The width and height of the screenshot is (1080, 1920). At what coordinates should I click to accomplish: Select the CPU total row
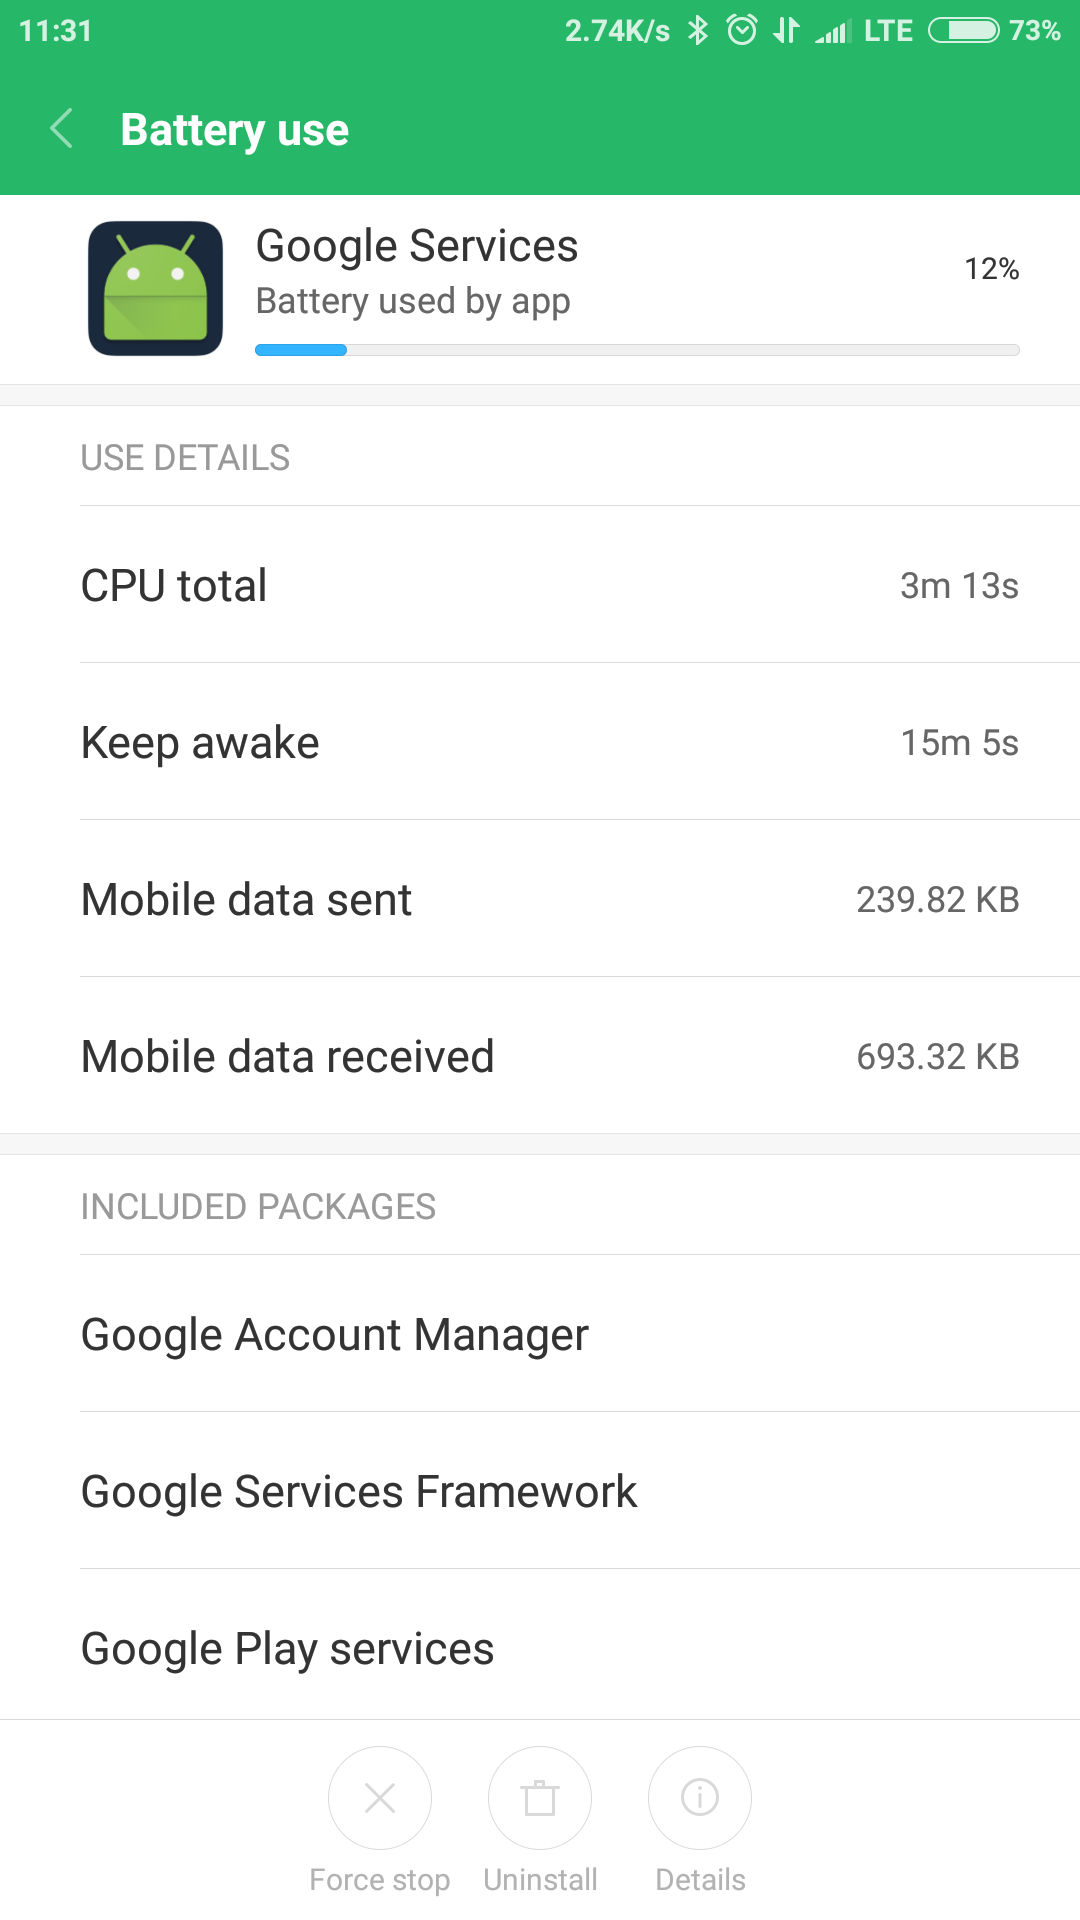click(550, 585)
